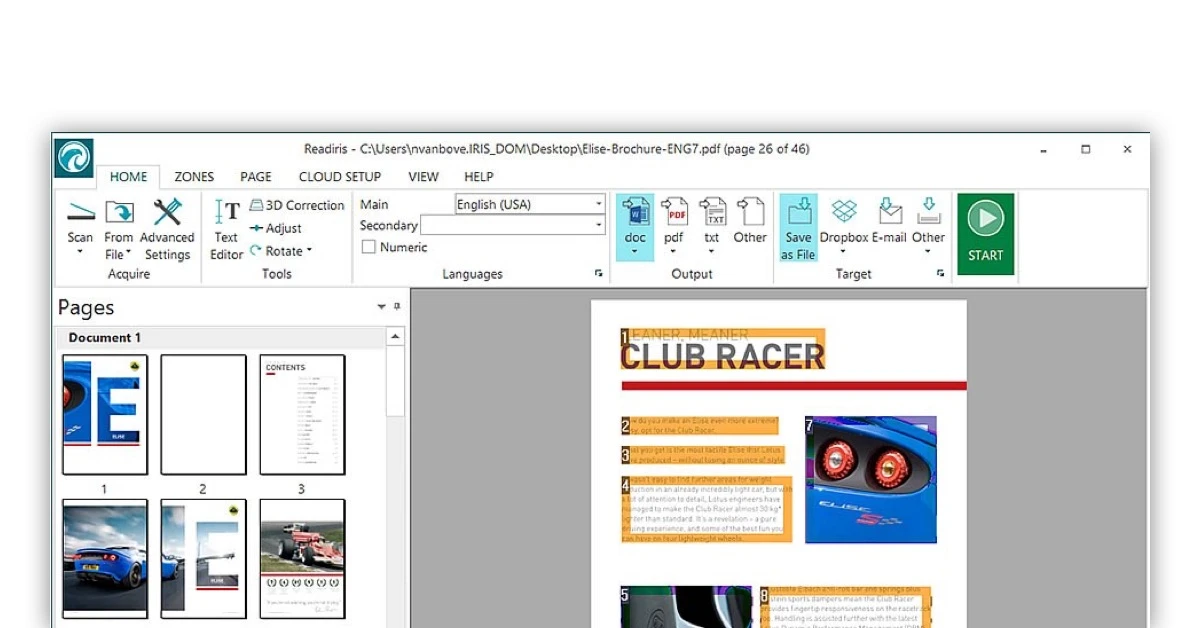Select blue car page thumbnail
This screenshot has height=628, width=1200.
105,559
